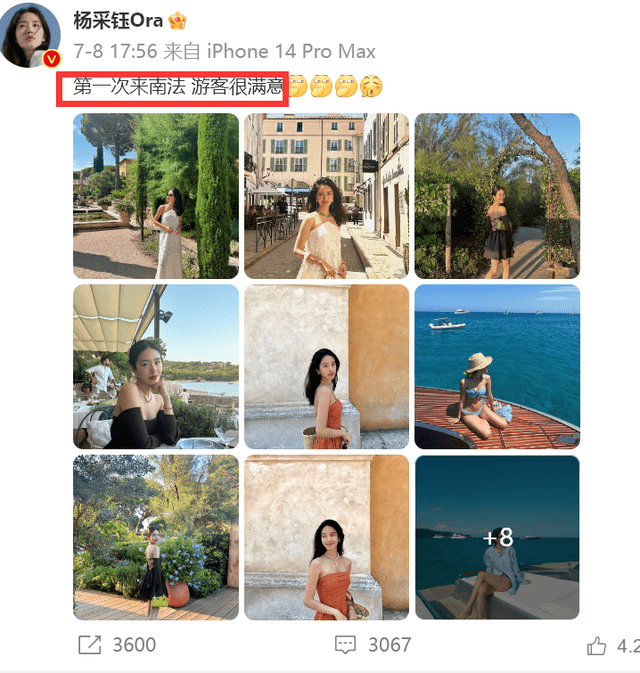Open username 杨采钰Ora profile link
The width and height of the screenshot is (640, 673).
(x=118, y=20)
